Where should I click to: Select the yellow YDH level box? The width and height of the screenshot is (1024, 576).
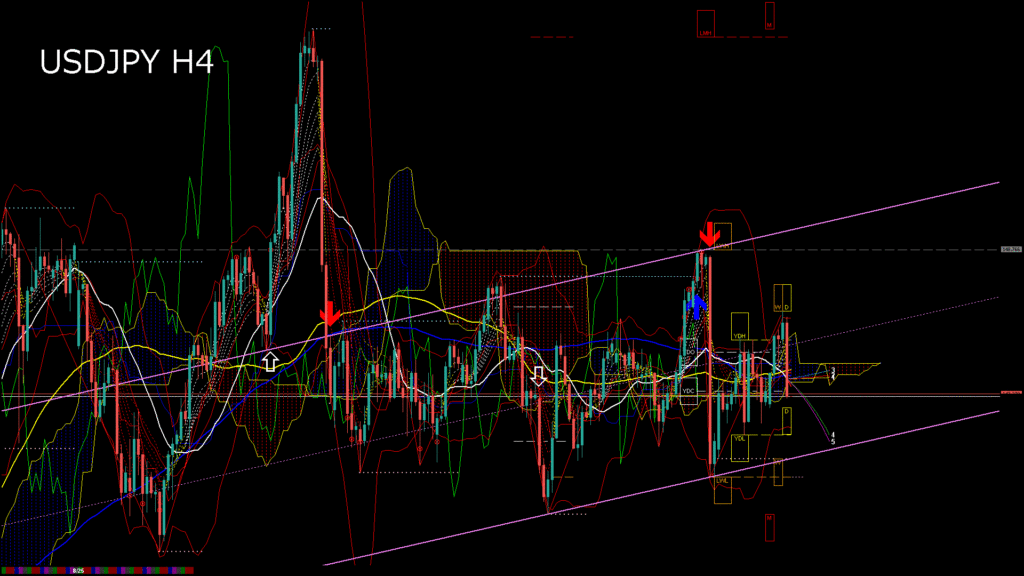tap(740, 326)
